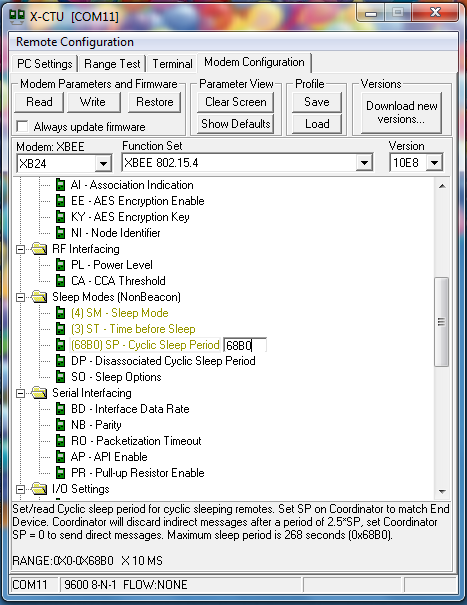Select the AP - API Enable row
The height and width of the screenshot is (605, 467).
[x=109, y=457]
